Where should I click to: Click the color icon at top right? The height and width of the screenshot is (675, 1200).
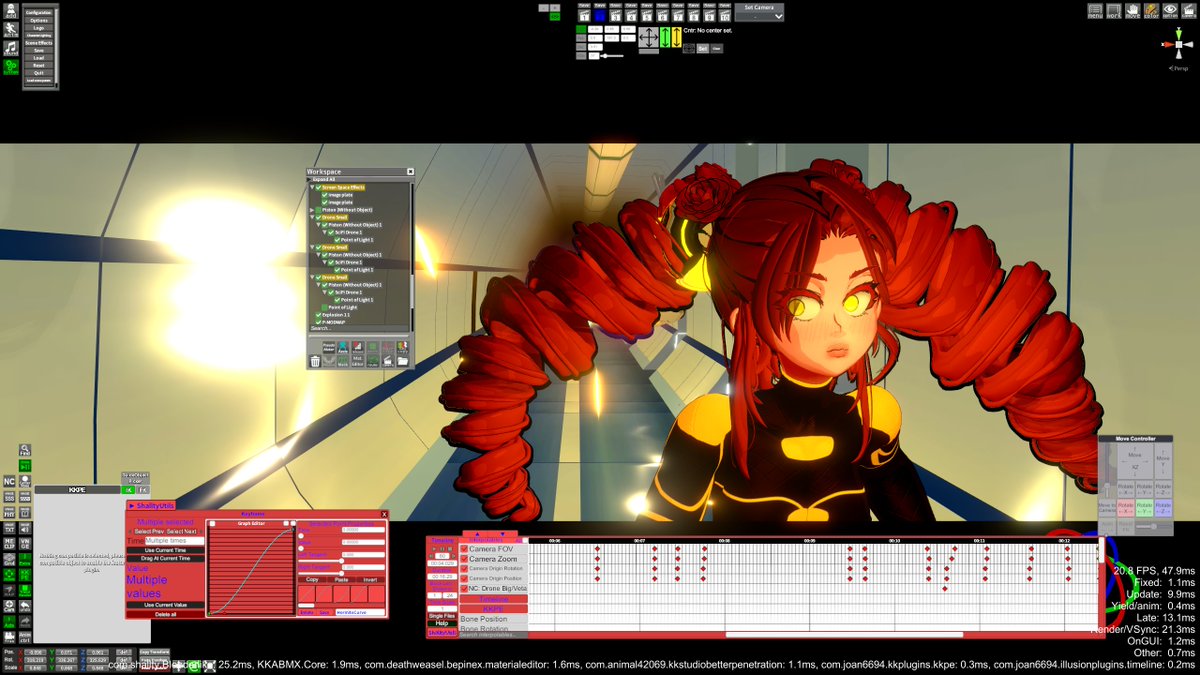pos(1152,11)
